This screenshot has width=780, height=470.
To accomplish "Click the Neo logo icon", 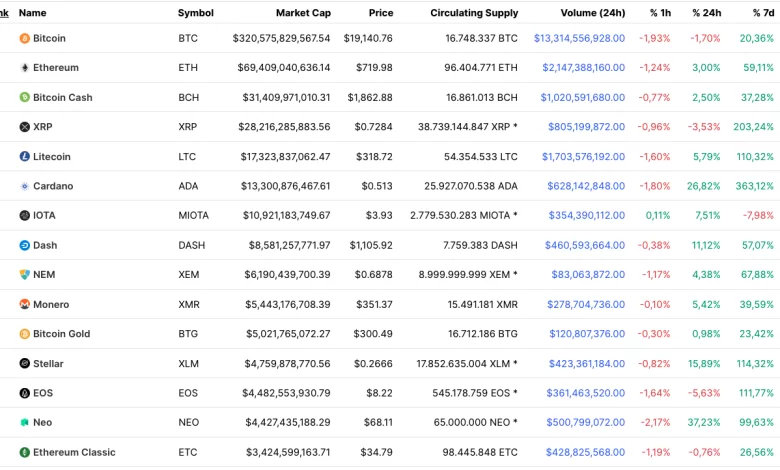I will tap(25, 423).
